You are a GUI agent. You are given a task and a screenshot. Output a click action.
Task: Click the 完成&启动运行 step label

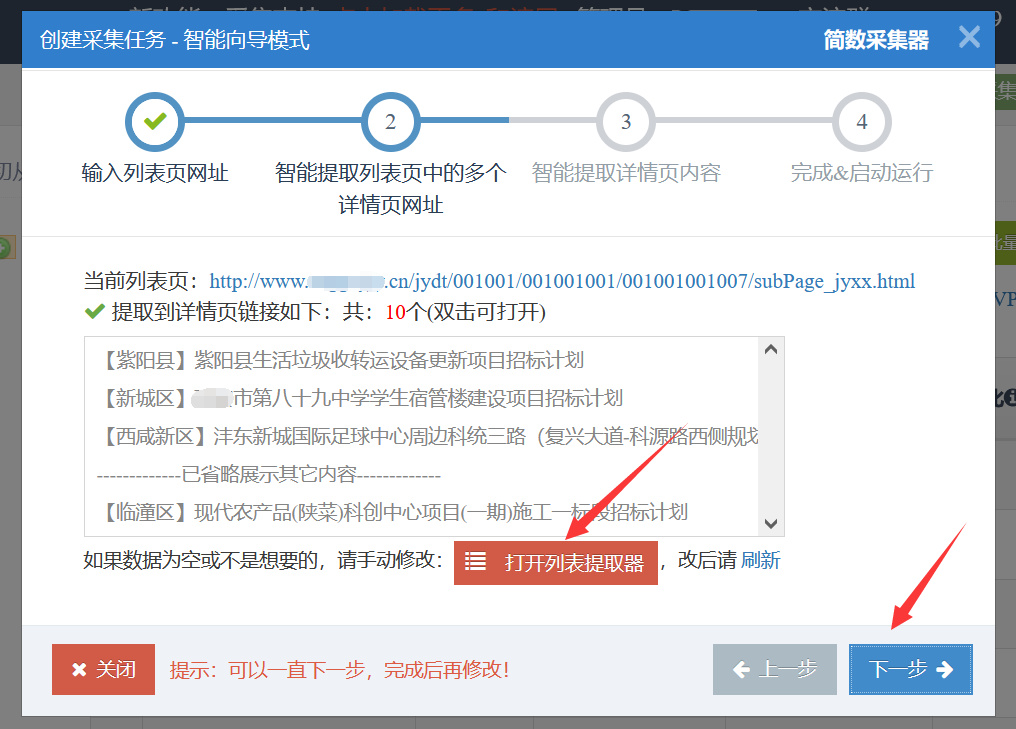[x=862, y=173]
